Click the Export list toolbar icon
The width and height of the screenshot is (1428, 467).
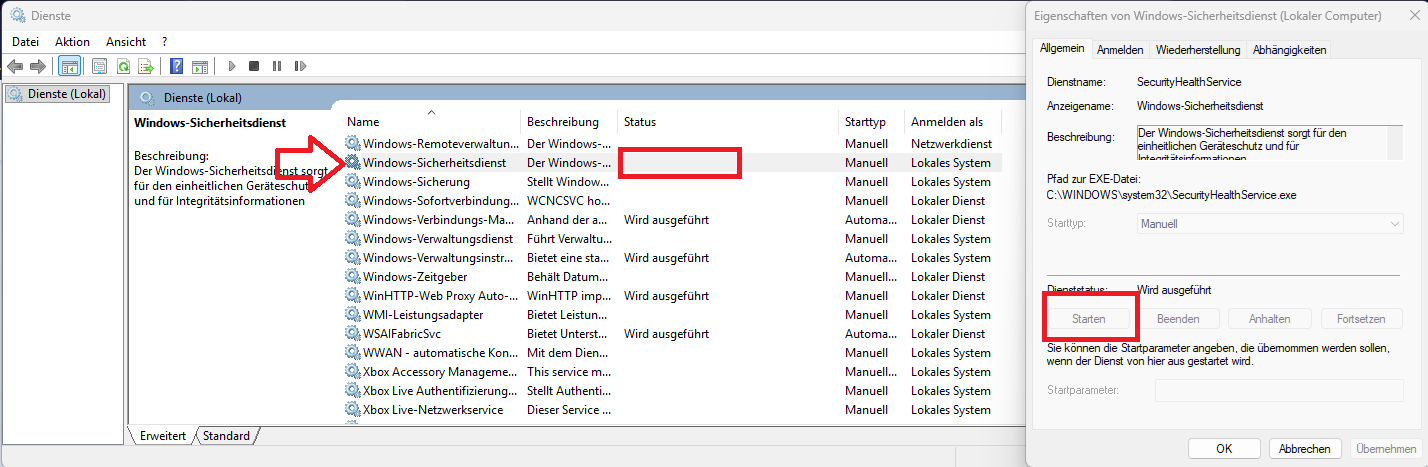(146, 66)
